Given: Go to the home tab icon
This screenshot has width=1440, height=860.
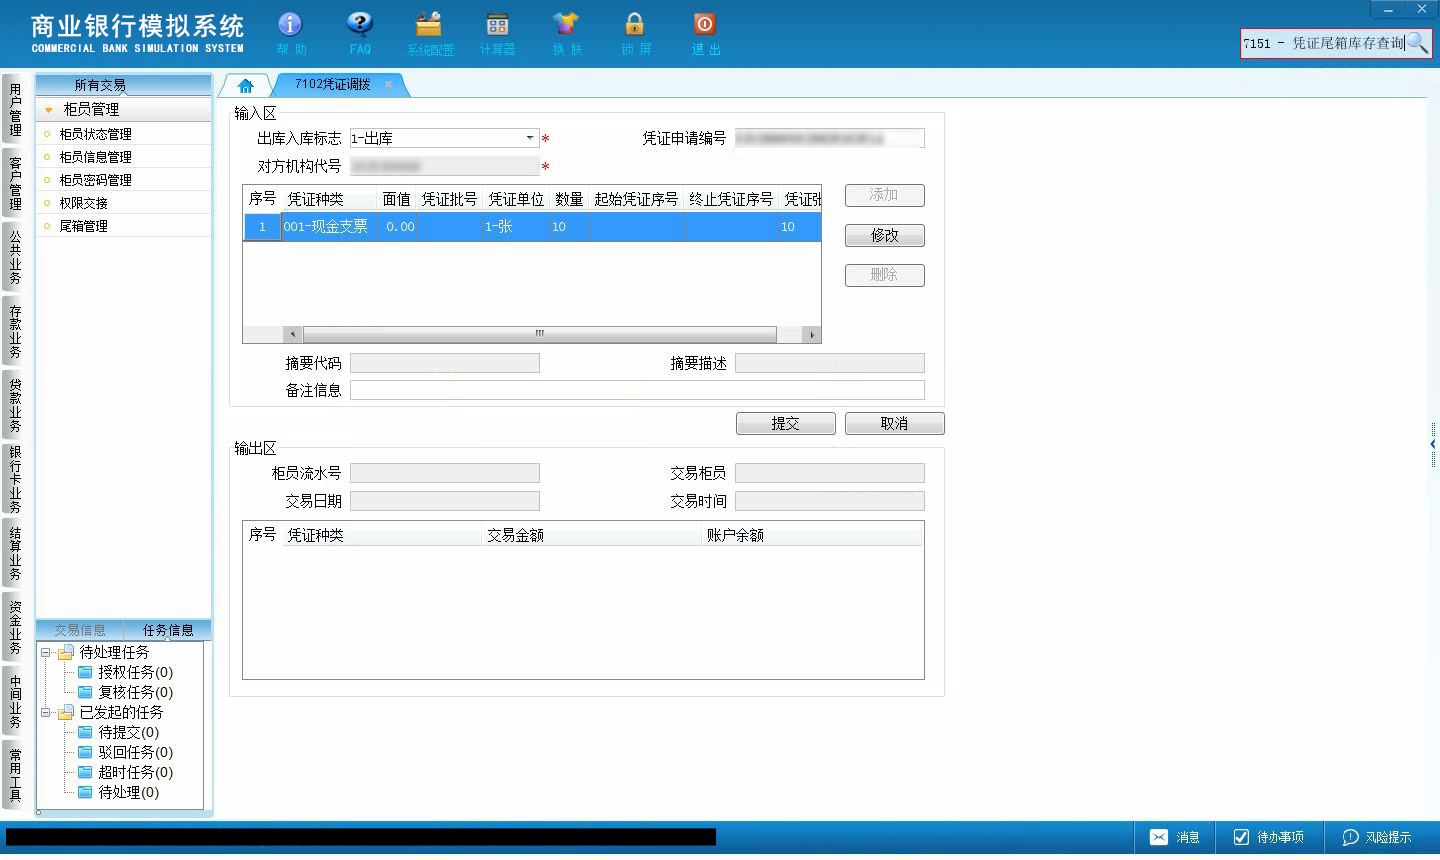Looking at the screenshot, I should 246,85.
